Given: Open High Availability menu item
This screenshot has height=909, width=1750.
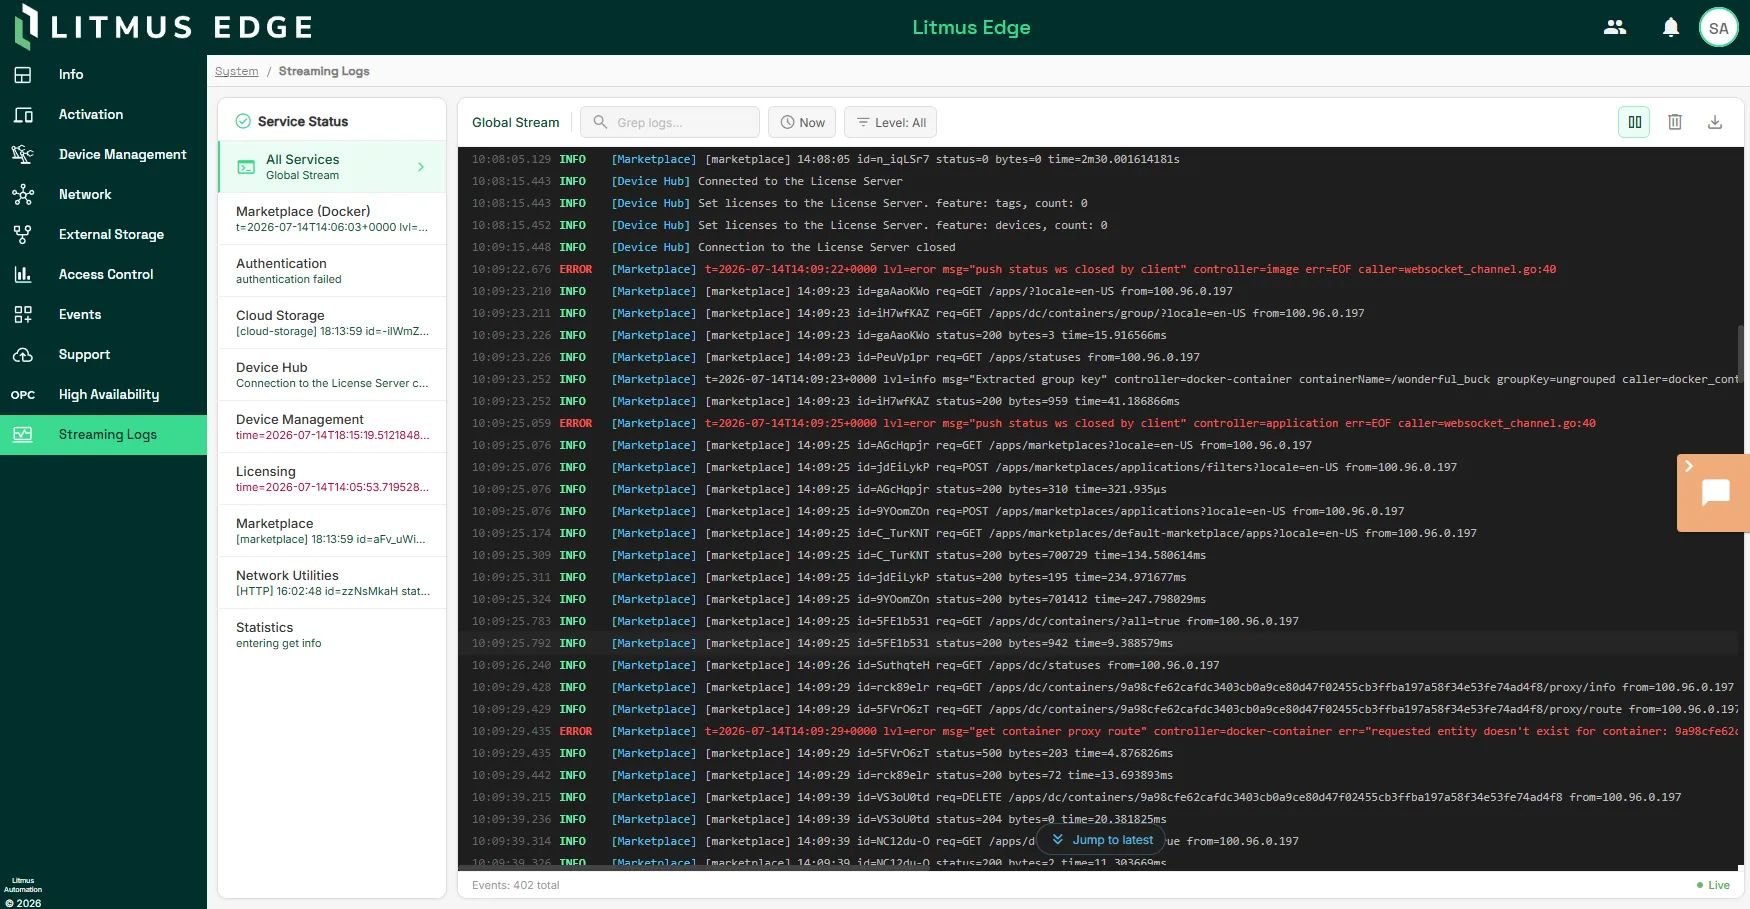Looking at the screenshot, I should tap(104, 395).
